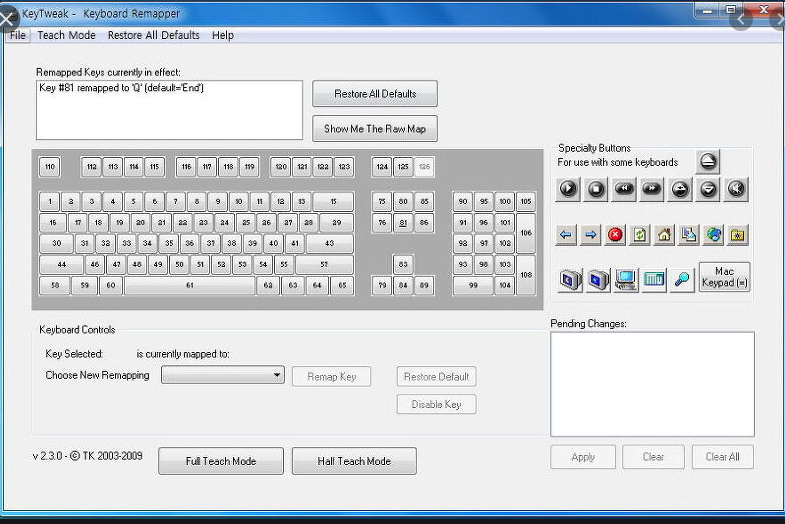Click the Apply button

[583, 456]
